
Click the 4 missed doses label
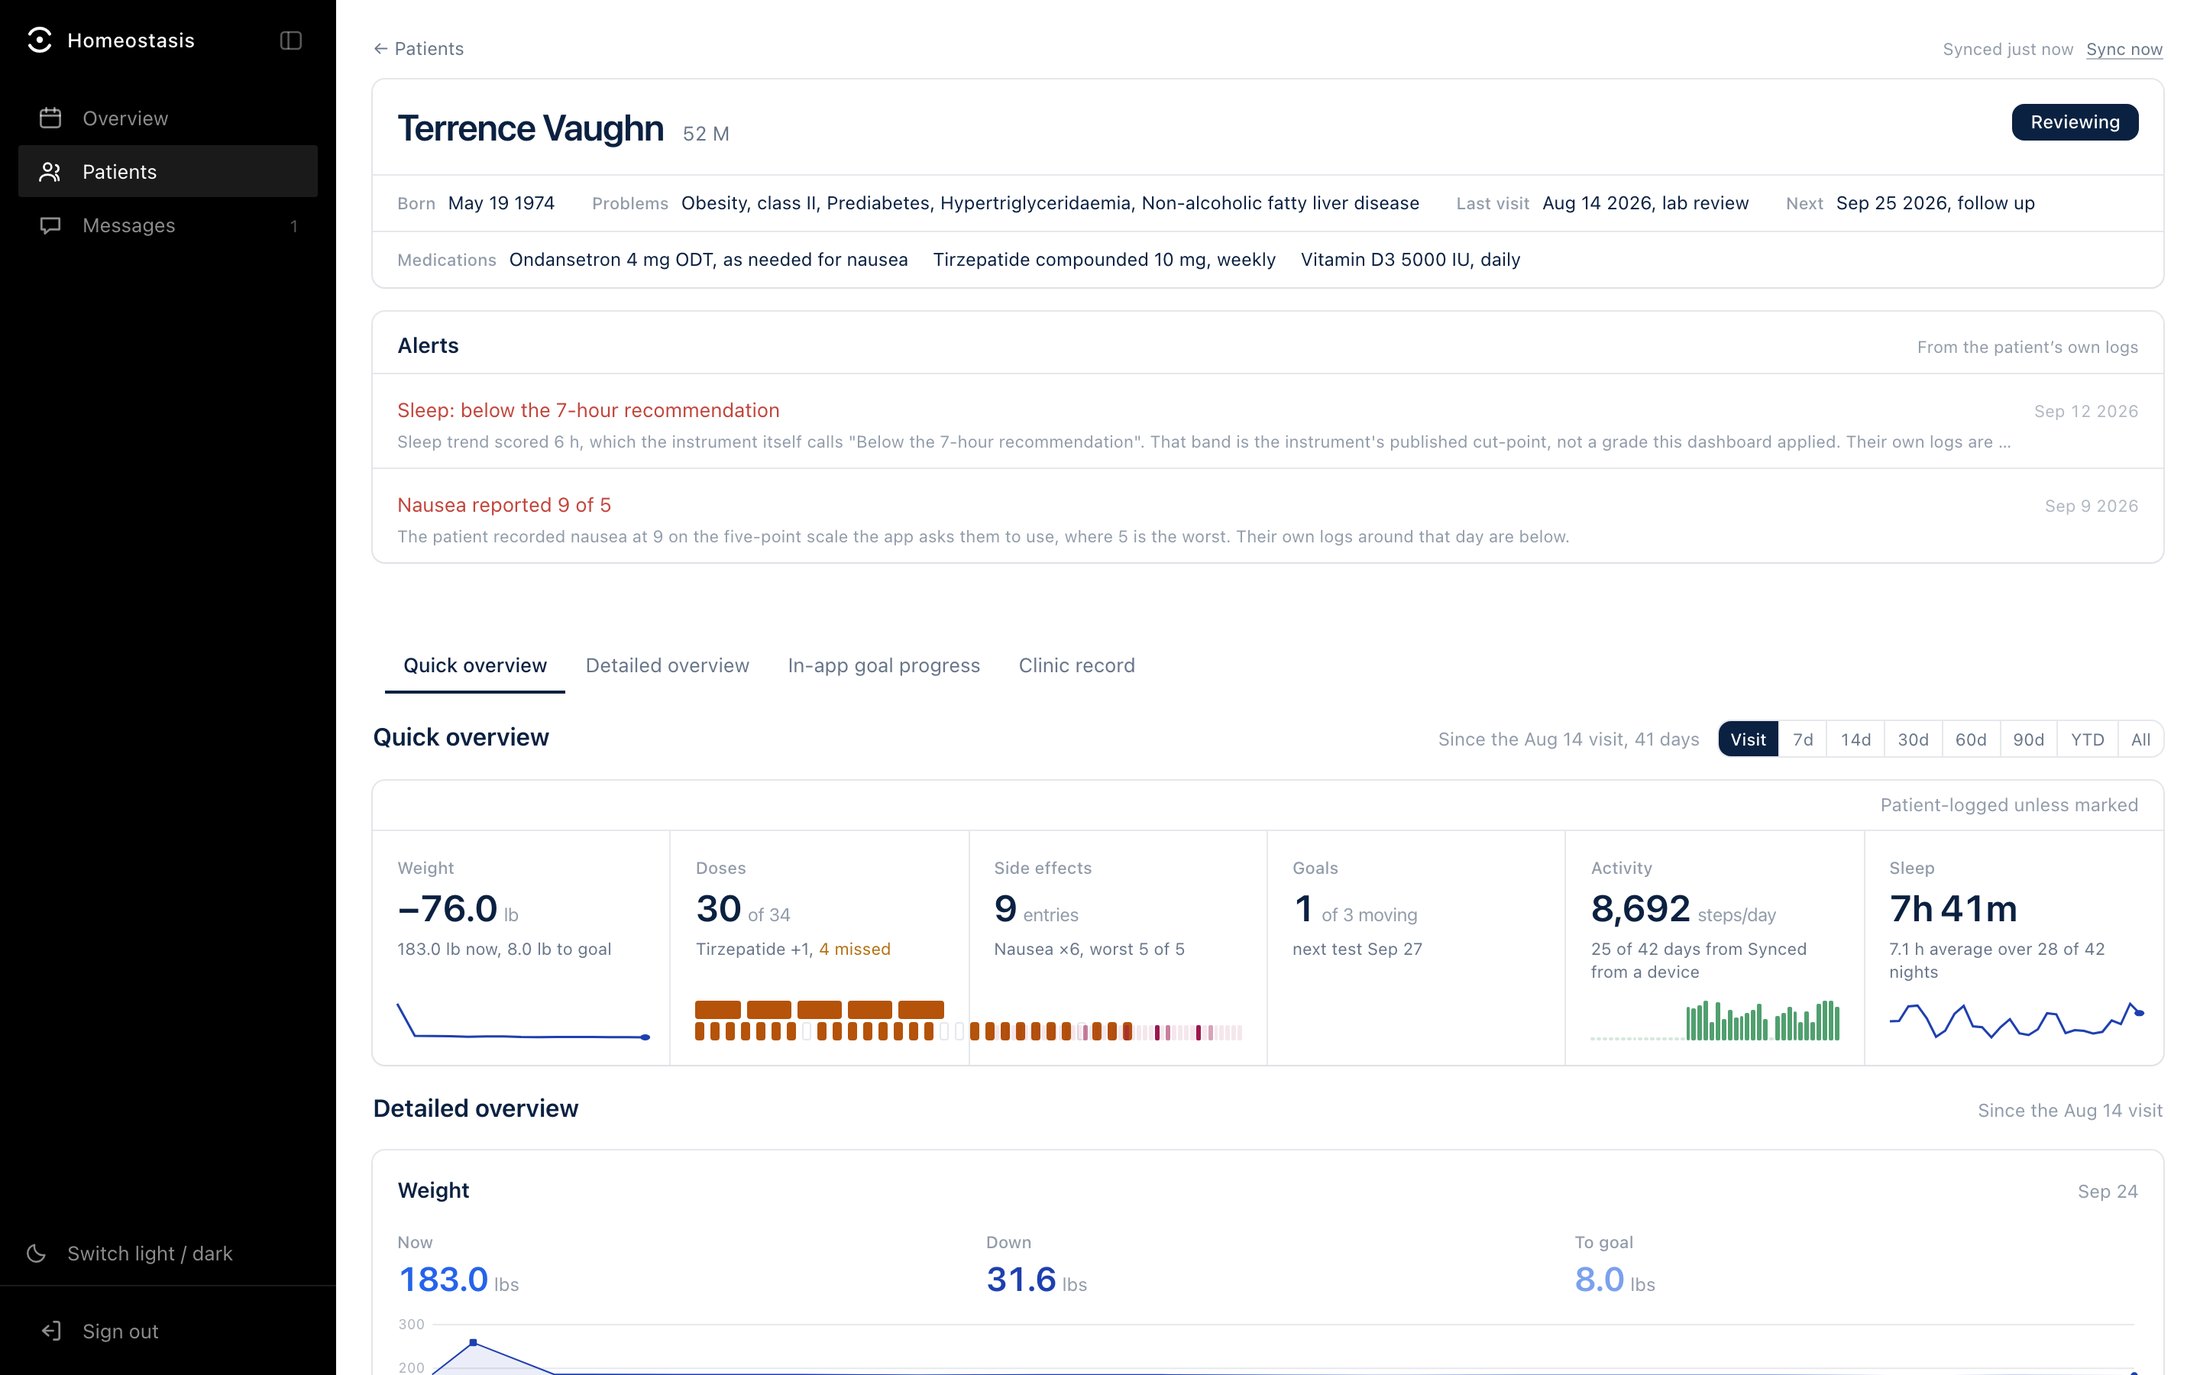pyautogui.click(x=854, y=949)
